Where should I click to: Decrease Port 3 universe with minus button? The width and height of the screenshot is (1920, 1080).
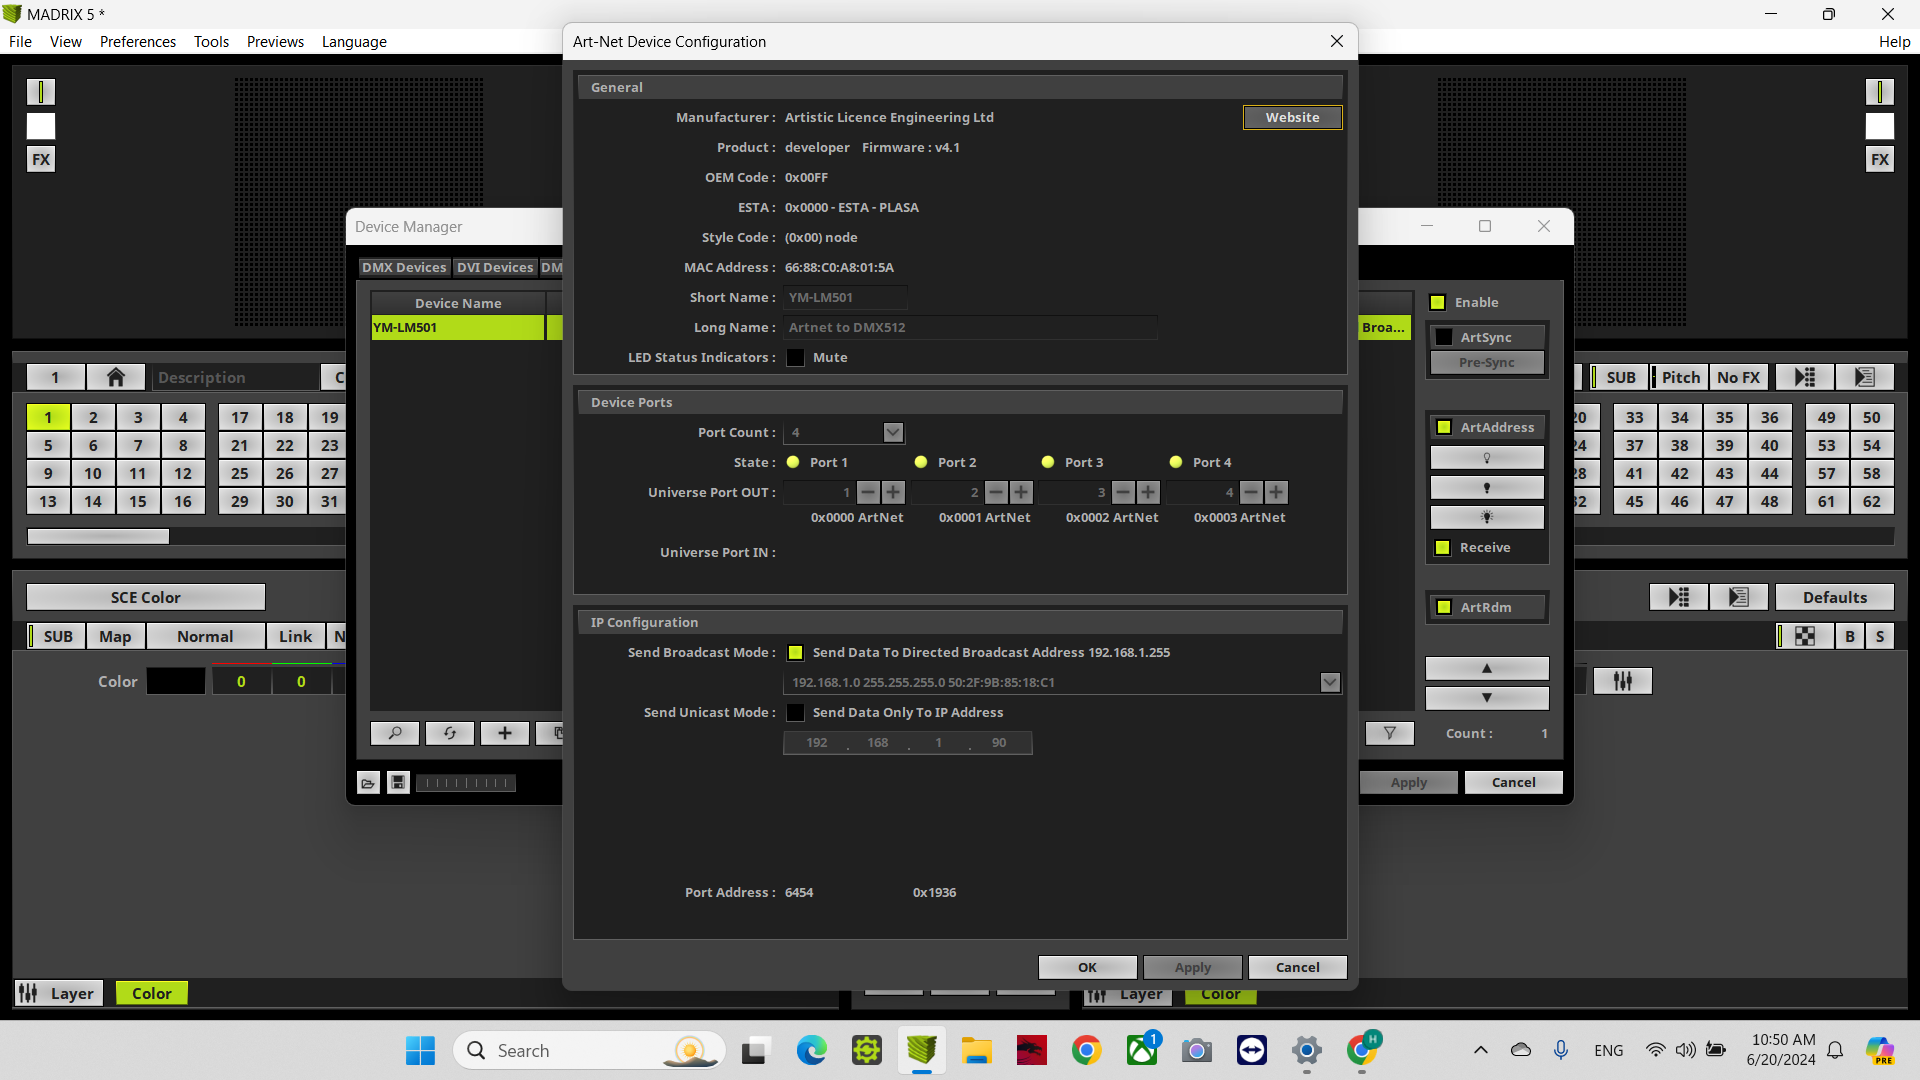tap(1123, 492)
